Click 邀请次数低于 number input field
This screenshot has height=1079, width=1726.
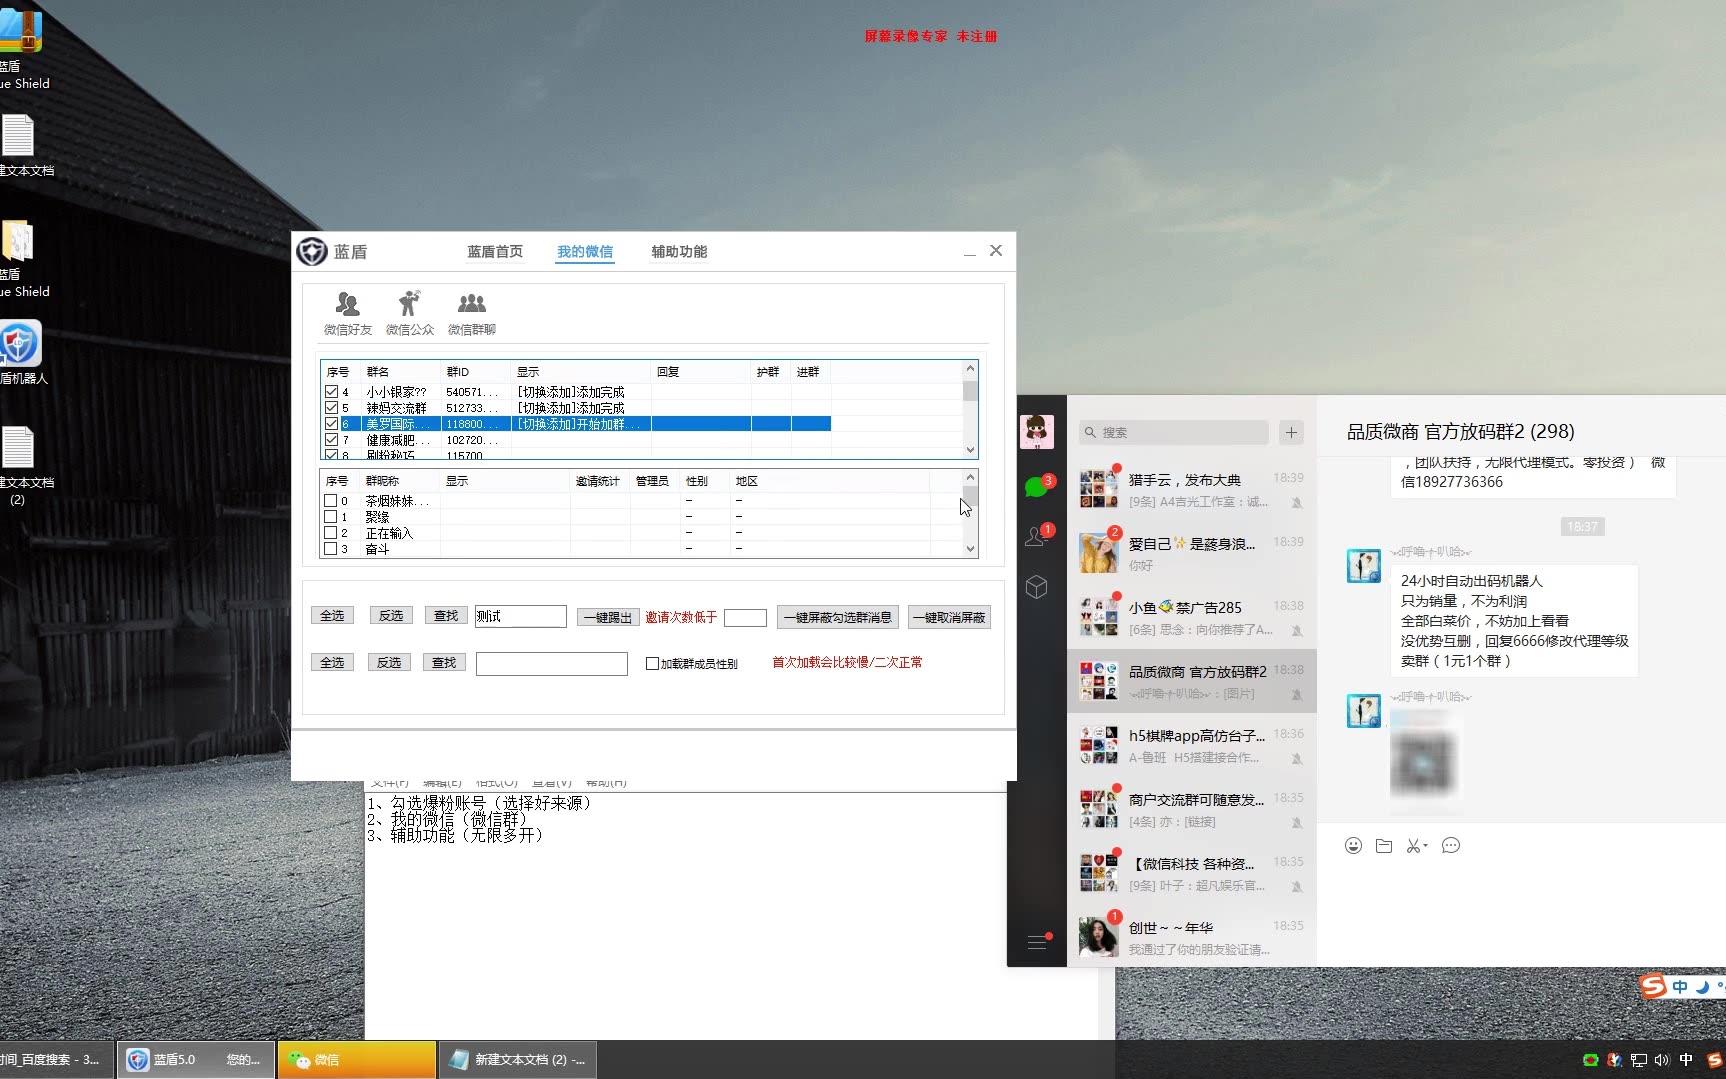point(745,618)
